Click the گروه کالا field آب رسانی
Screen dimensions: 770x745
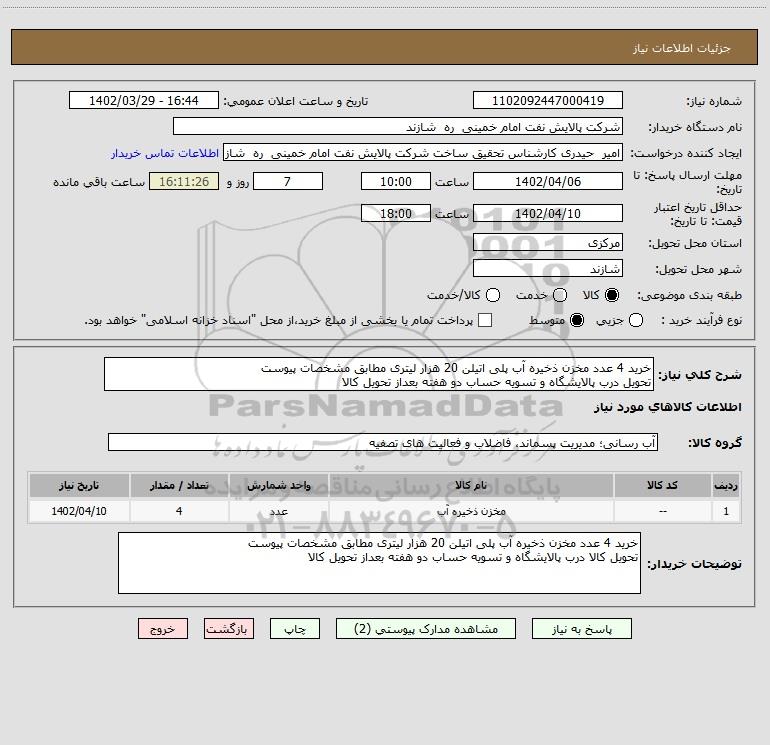tap(383, 442)
